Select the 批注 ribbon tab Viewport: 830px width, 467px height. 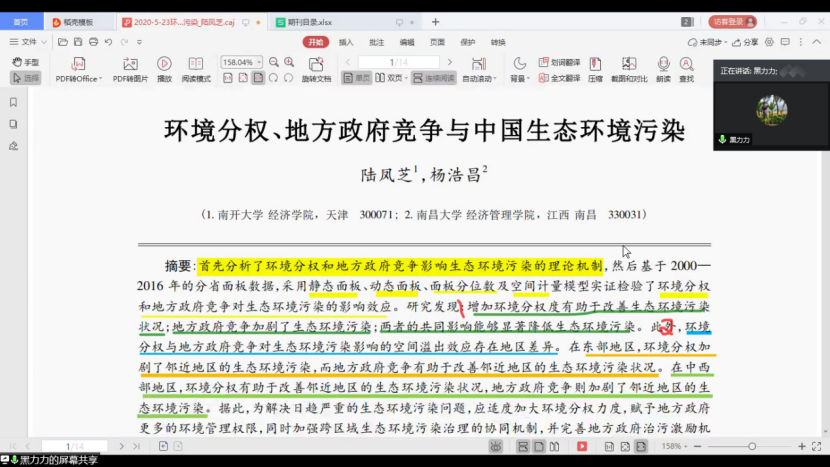click(376, 42)
